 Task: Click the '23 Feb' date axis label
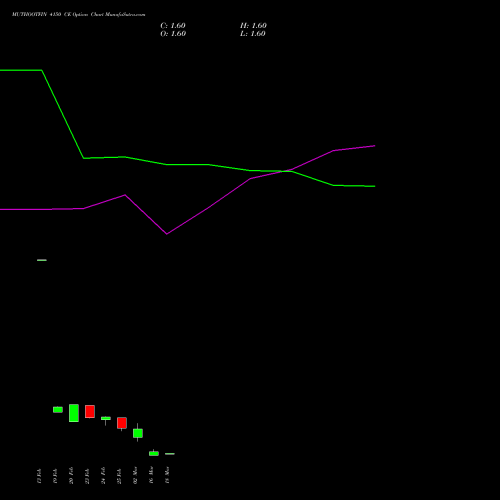coord(87,476)
